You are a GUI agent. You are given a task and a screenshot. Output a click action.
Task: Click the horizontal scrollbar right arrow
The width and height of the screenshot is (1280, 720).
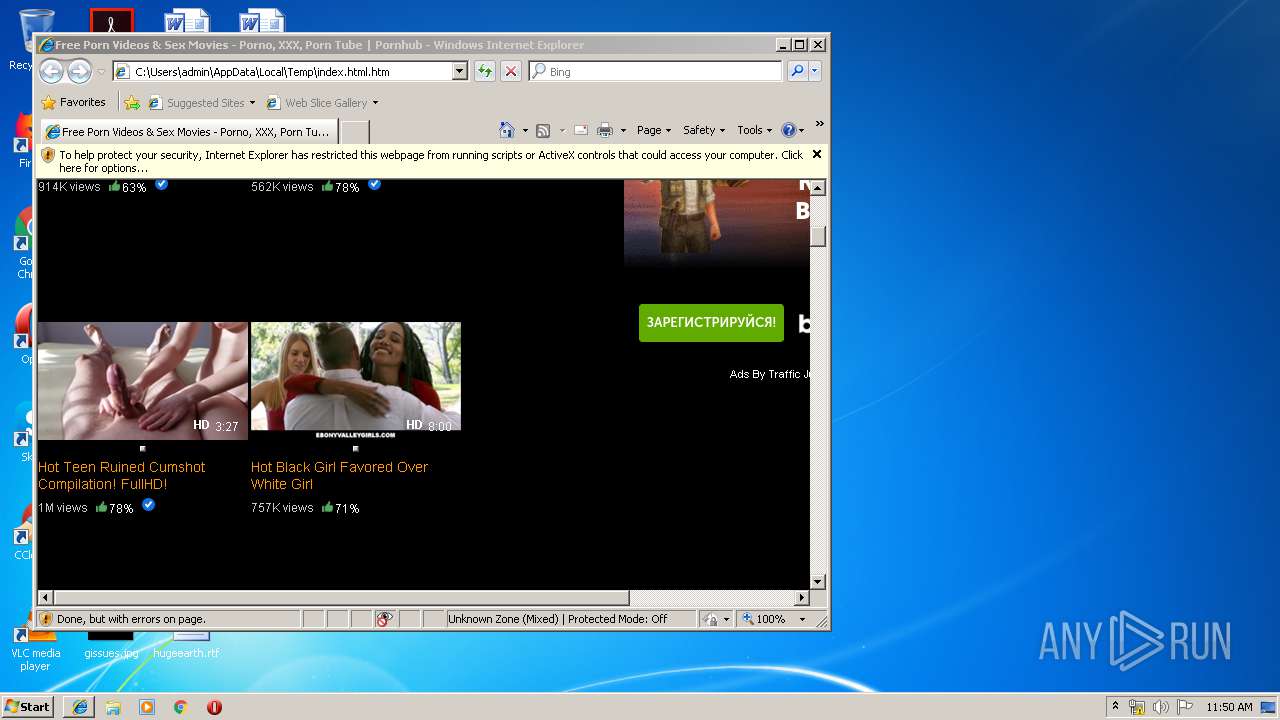coord(802,598)
